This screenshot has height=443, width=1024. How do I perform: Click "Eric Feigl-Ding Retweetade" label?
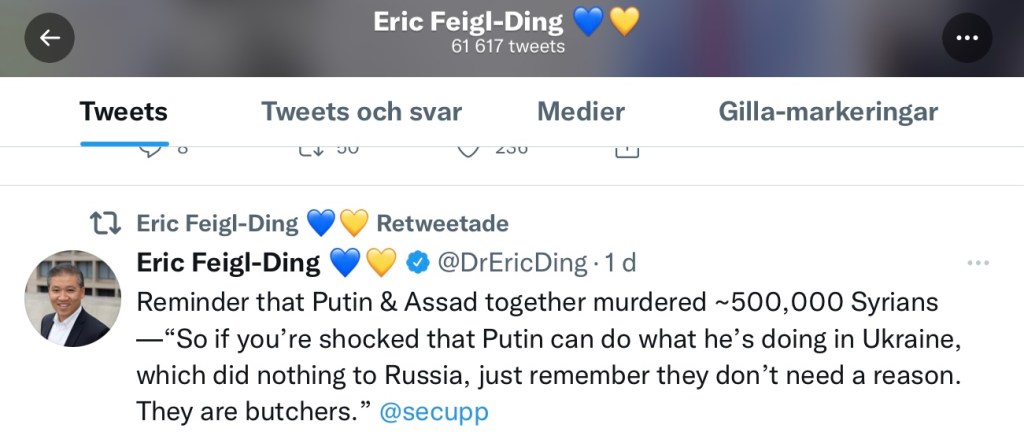pyautogui.click(x=322, y=222)
